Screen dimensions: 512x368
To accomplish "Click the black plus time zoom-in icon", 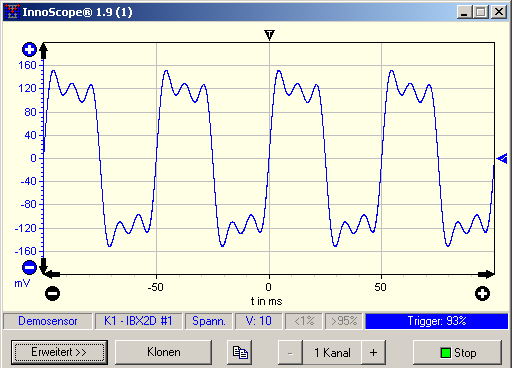I will [x=482, y=293].
